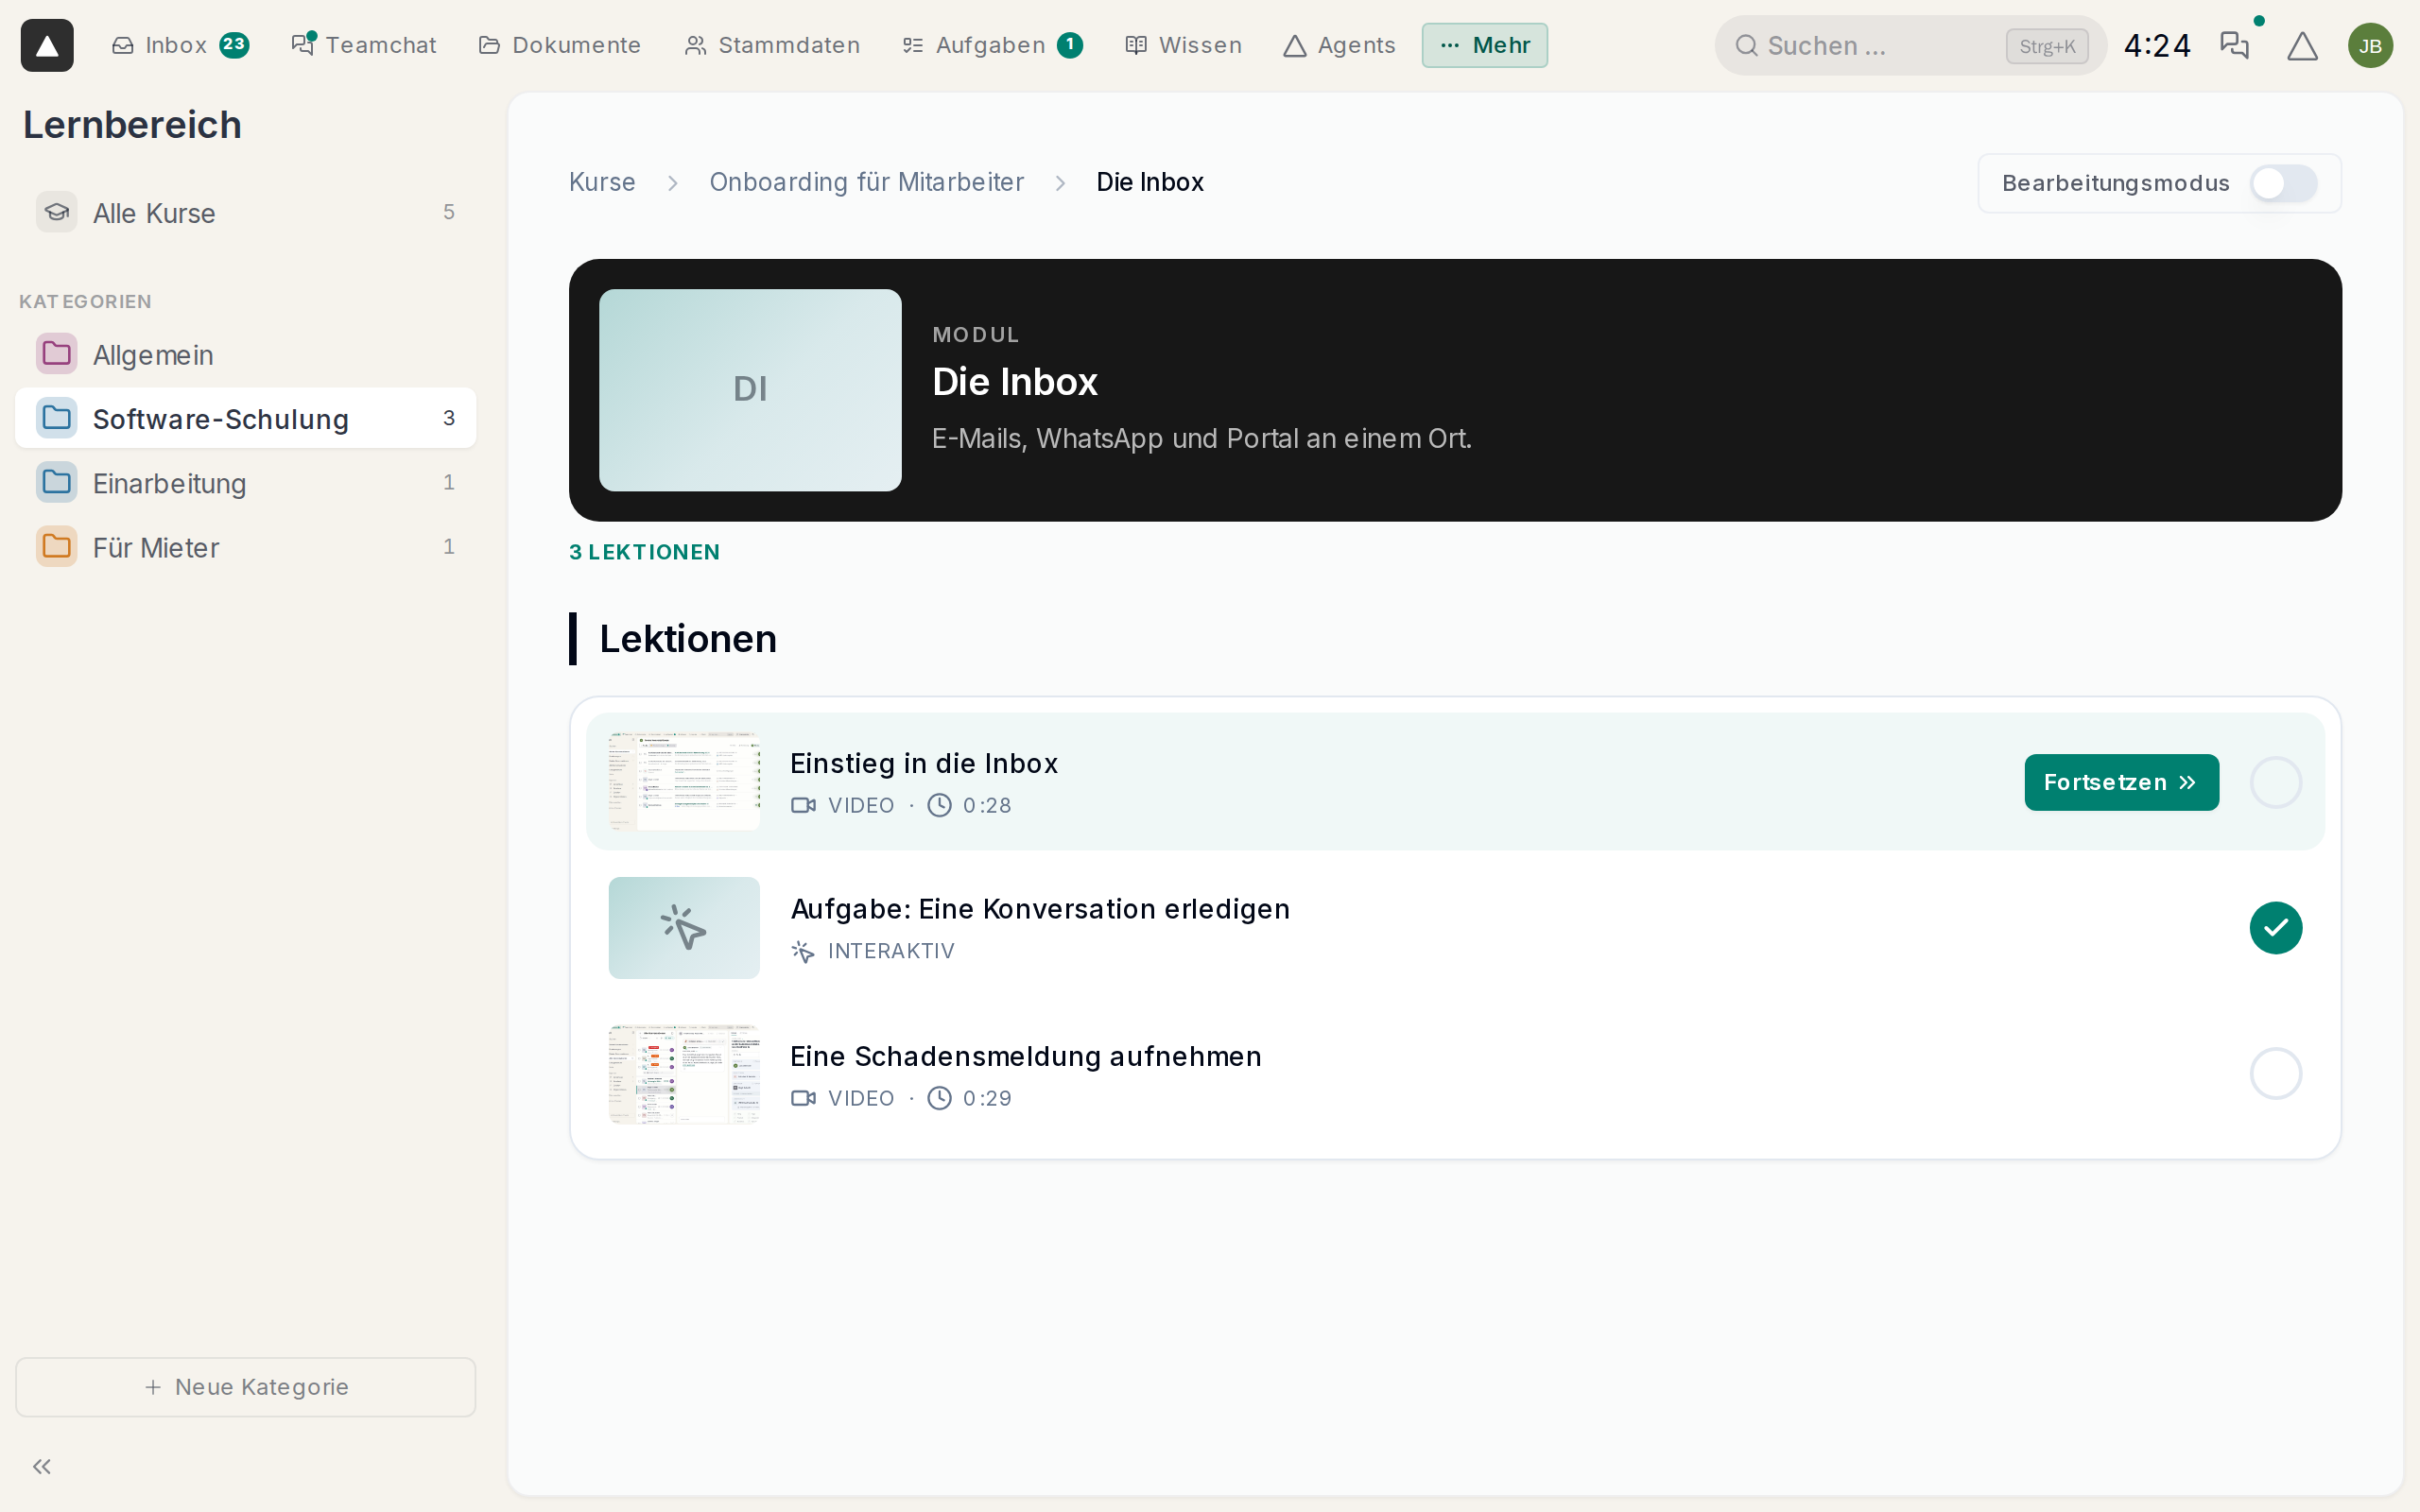Open the Einarbeitung category
This screenshot has width=2420, height=1512.
245,482
